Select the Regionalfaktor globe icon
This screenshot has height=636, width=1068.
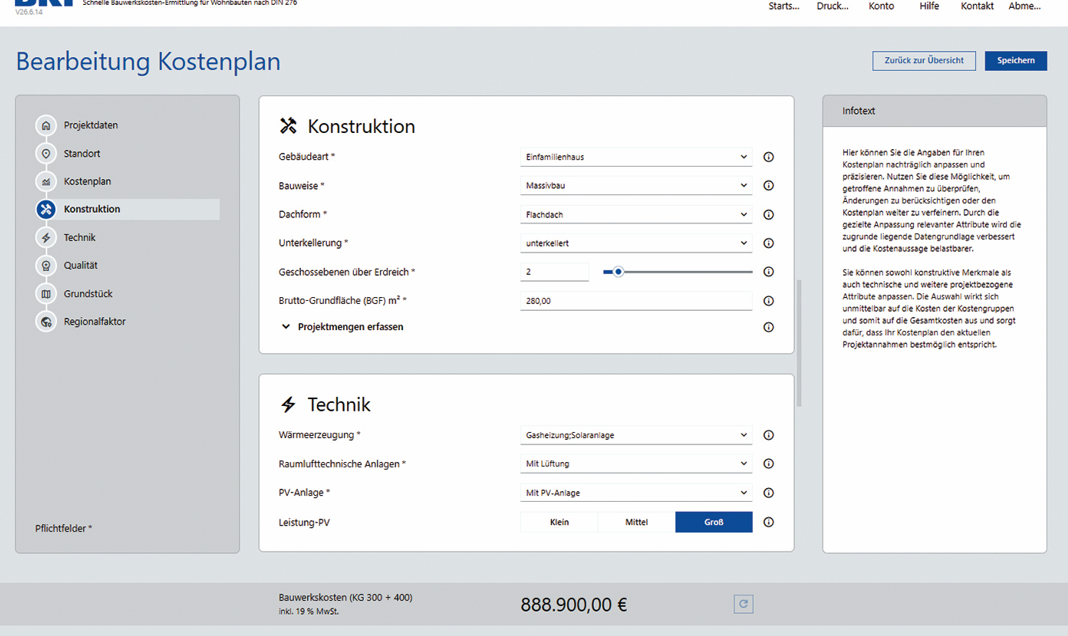point(46,322)
